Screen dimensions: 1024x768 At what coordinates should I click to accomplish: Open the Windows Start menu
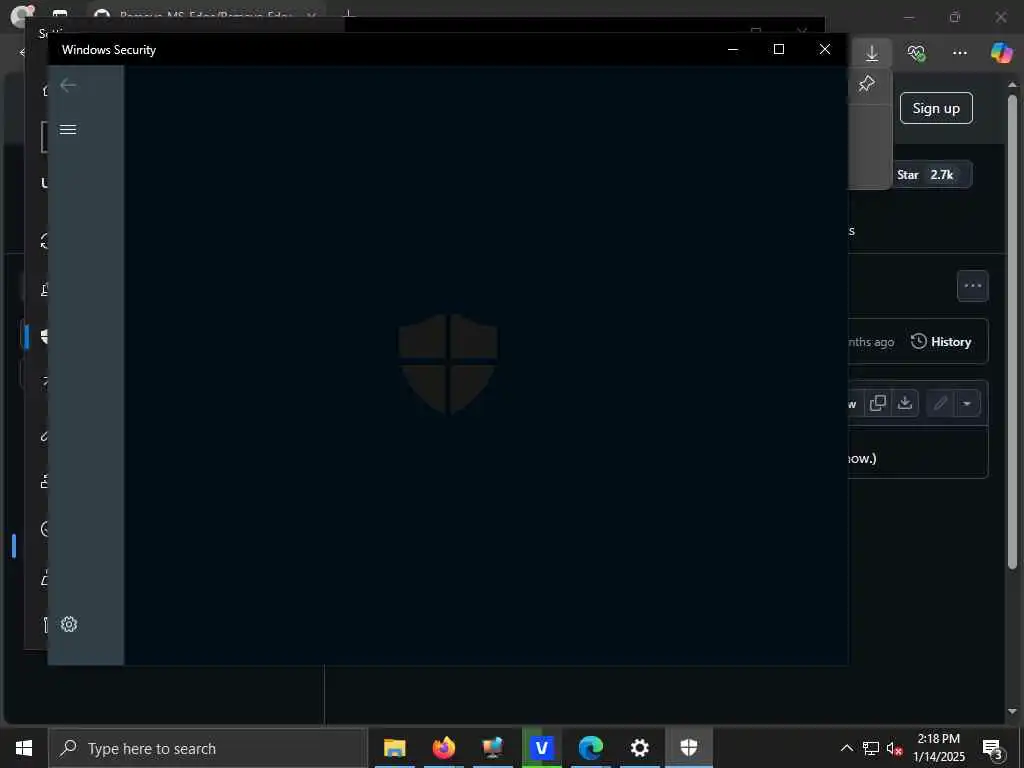[x=24, y=748]
